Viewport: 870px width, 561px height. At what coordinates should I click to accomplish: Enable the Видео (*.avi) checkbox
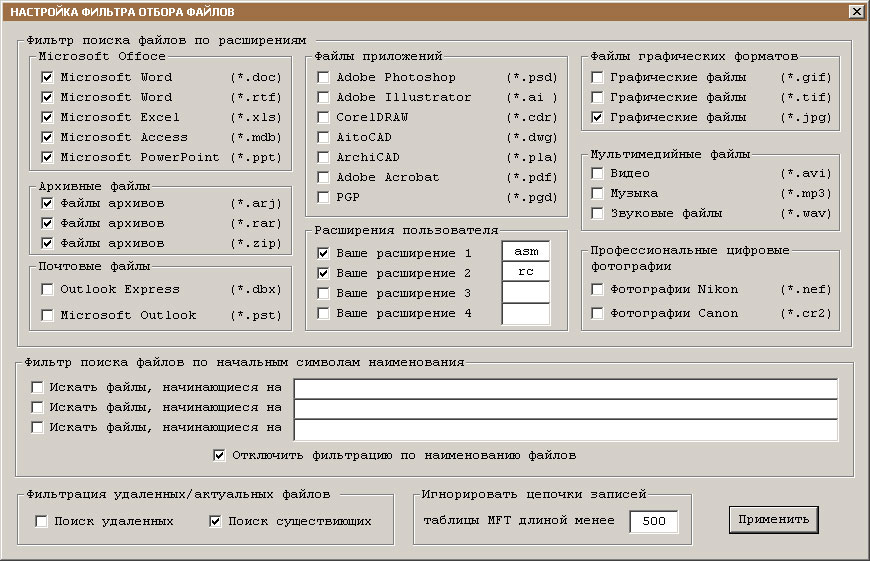point(597,173)
